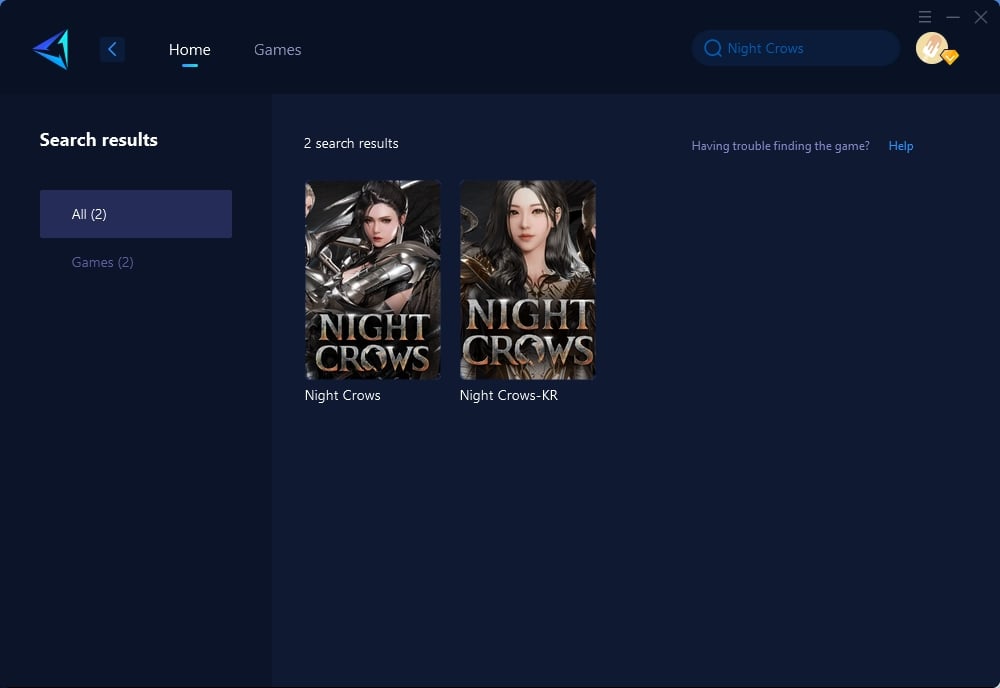Click the "2 search results" count text

351,143
